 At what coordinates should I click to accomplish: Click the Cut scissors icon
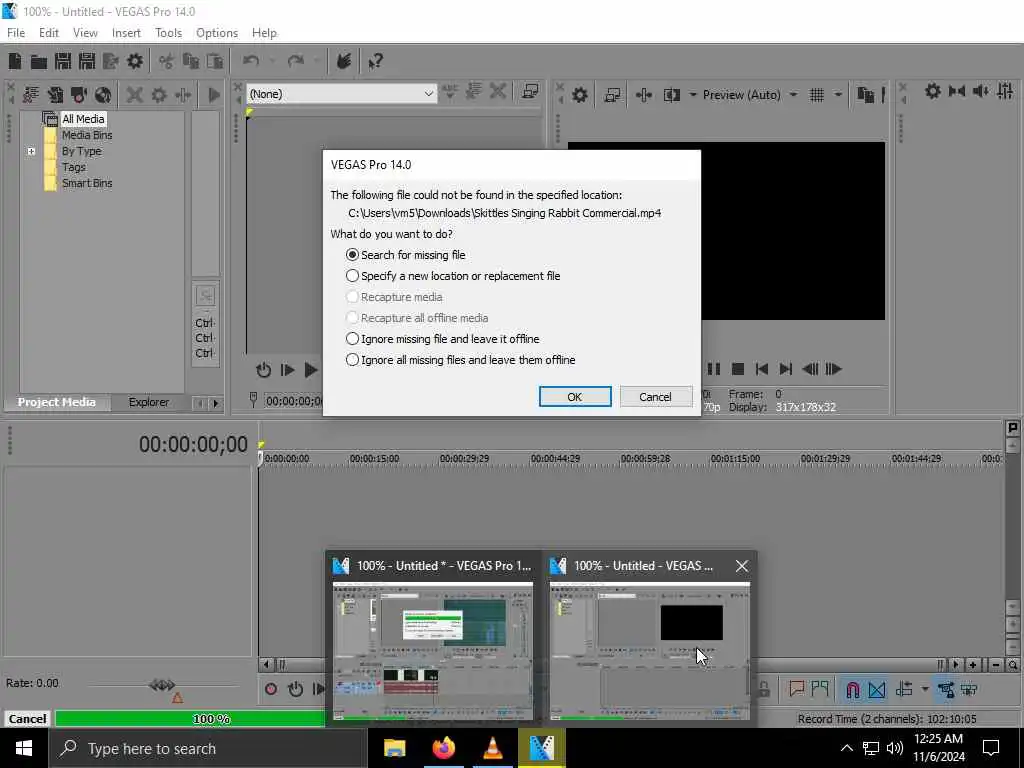point(167,61)
